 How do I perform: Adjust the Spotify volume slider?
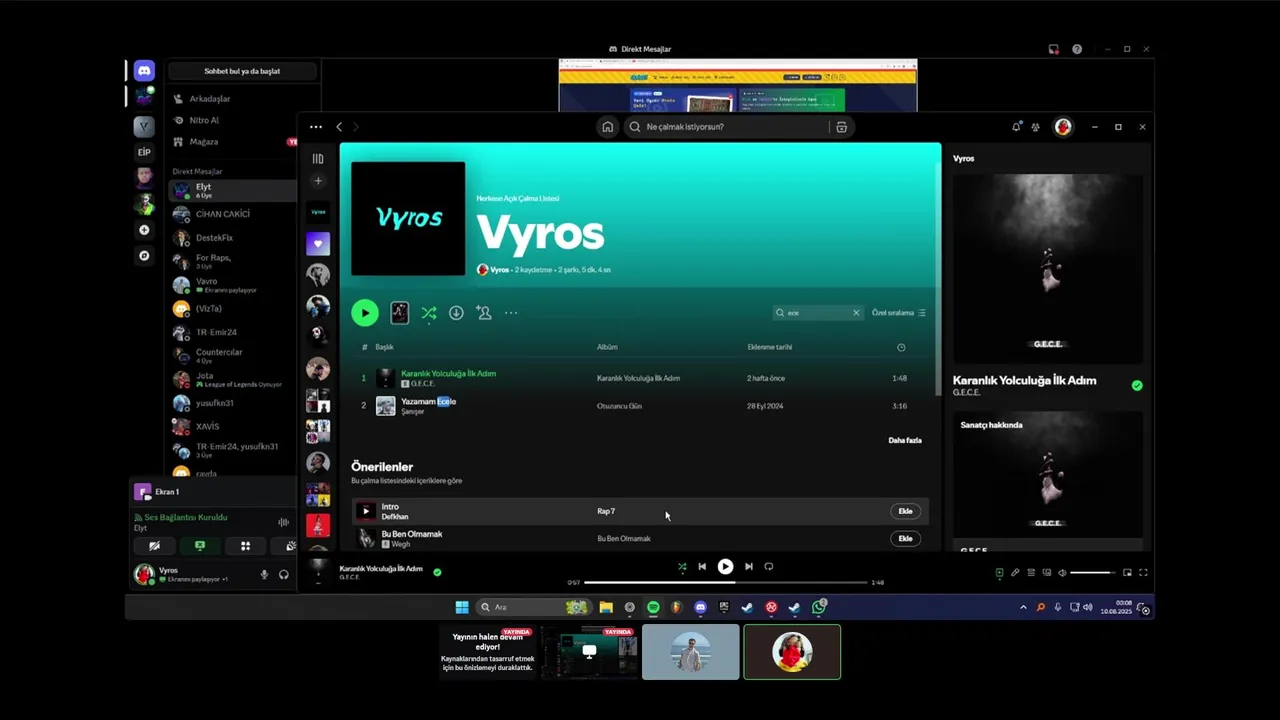(1092, 573)
